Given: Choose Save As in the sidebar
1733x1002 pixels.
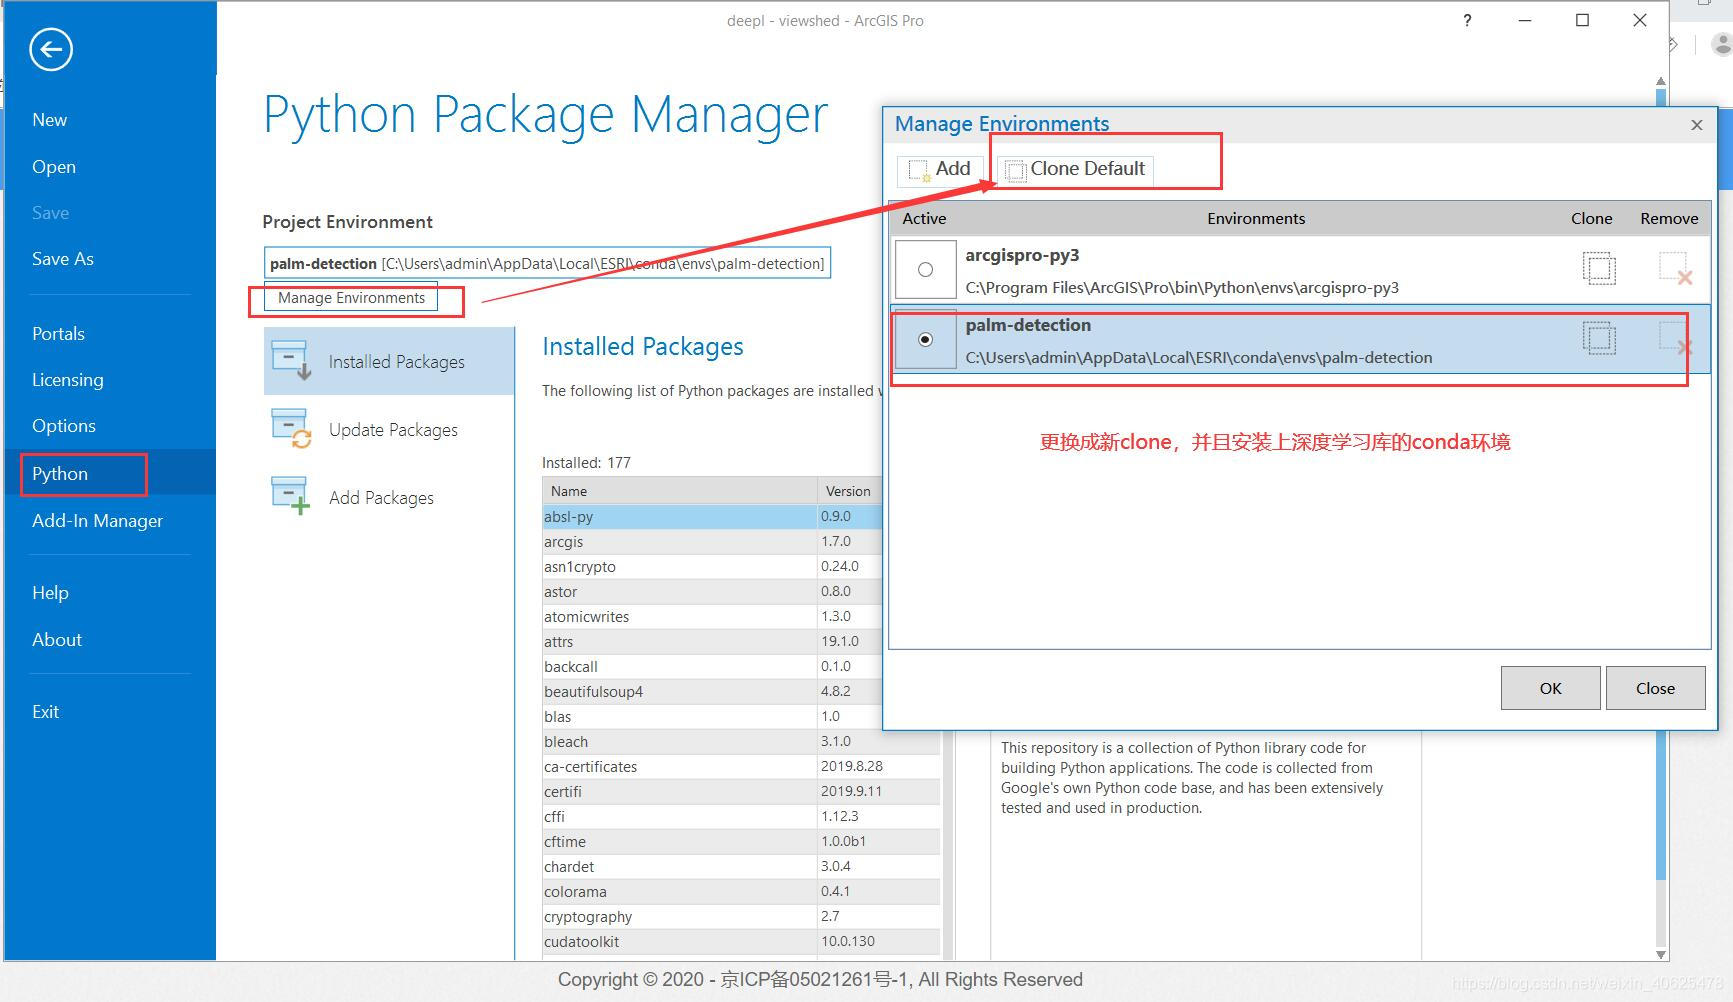Looking at the screenshot, I should pyautogui.click(x=62, y=259).
